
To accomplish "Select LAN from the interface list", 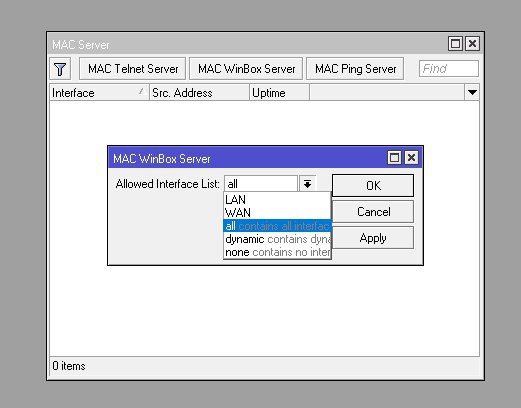I will pos(277,200).
